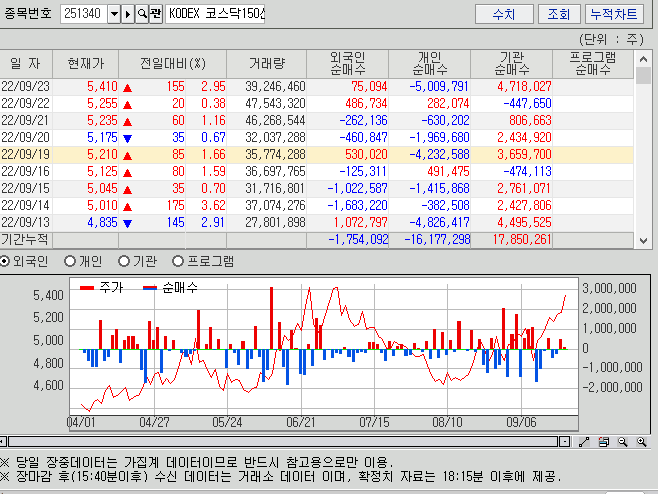Image resolution: width=658 pixels, height=494 pixels.
Task: Select the 외국인 radio button
Action: pos(5,261)
